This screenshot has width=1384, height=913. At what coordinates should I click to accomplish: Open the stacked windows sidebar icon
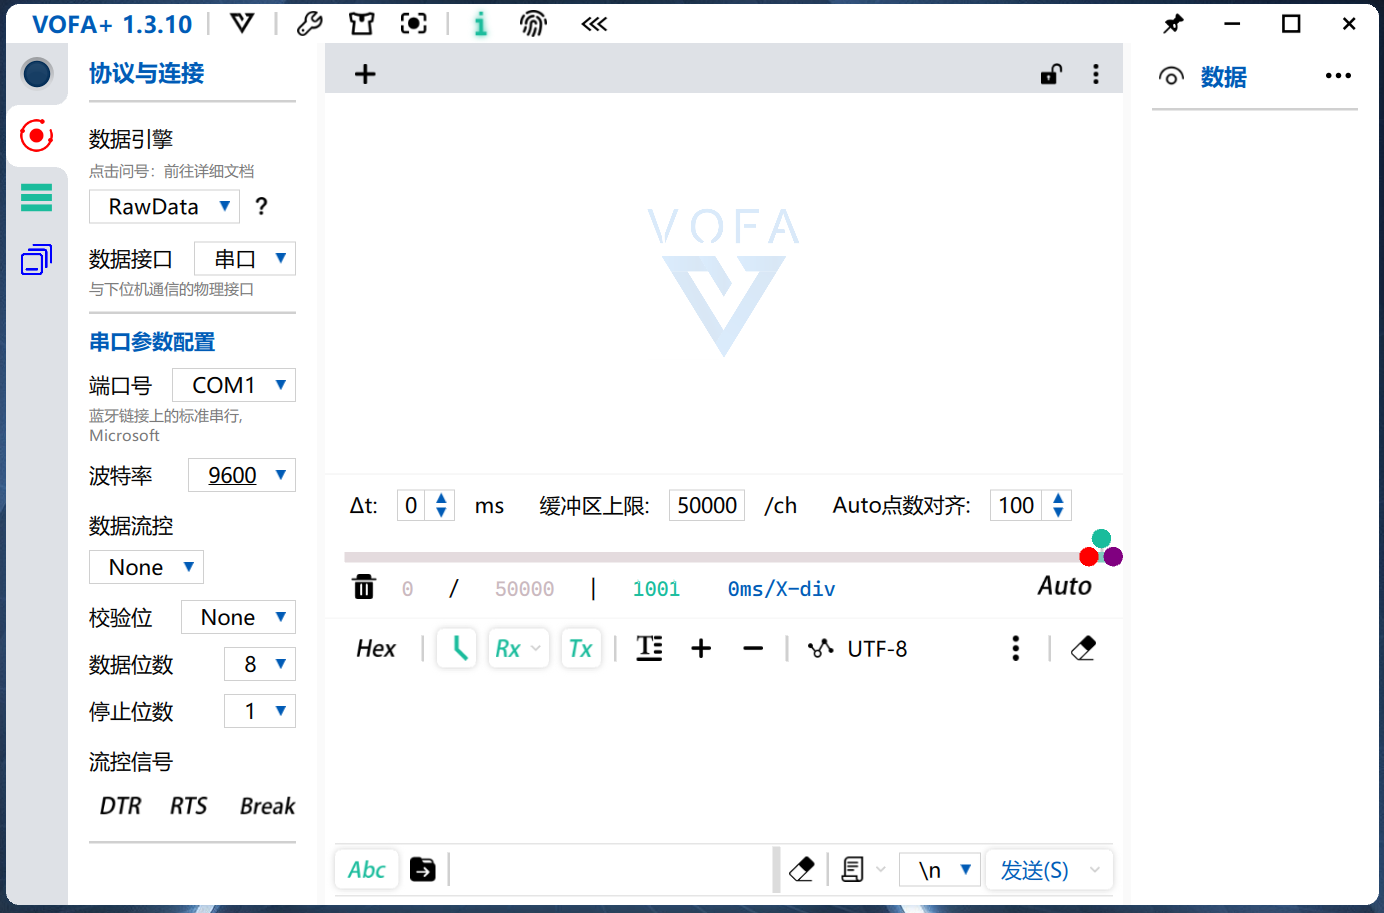[x=36, y=260]
